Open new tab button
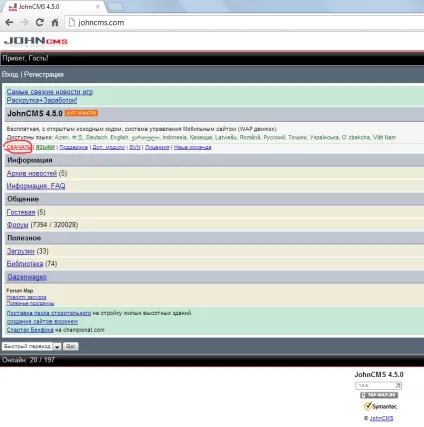The width and height of the screenshot is (424, 427). [115, 7]
